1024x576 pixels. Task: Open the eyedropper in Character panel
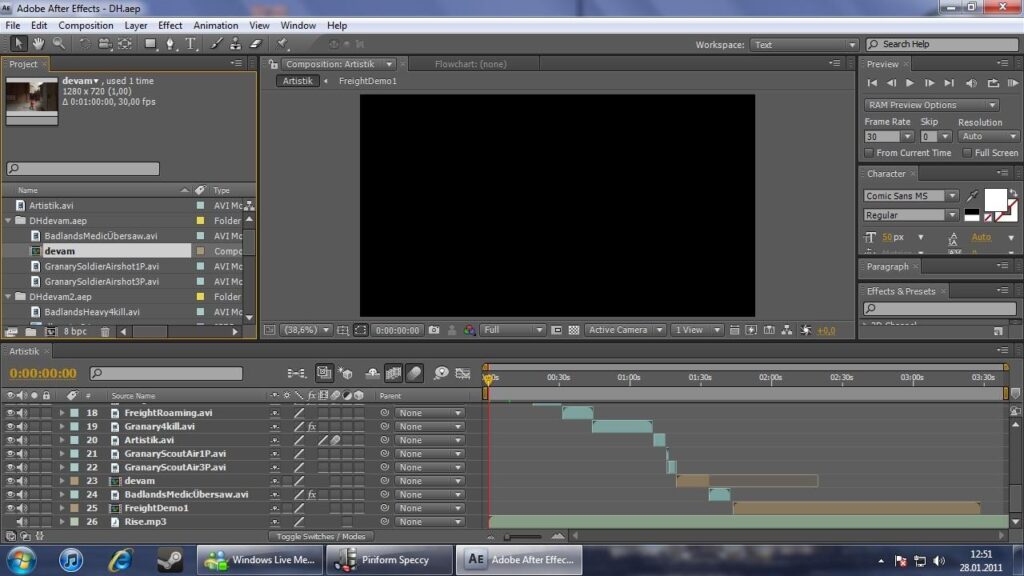click(x=972, y=195)
